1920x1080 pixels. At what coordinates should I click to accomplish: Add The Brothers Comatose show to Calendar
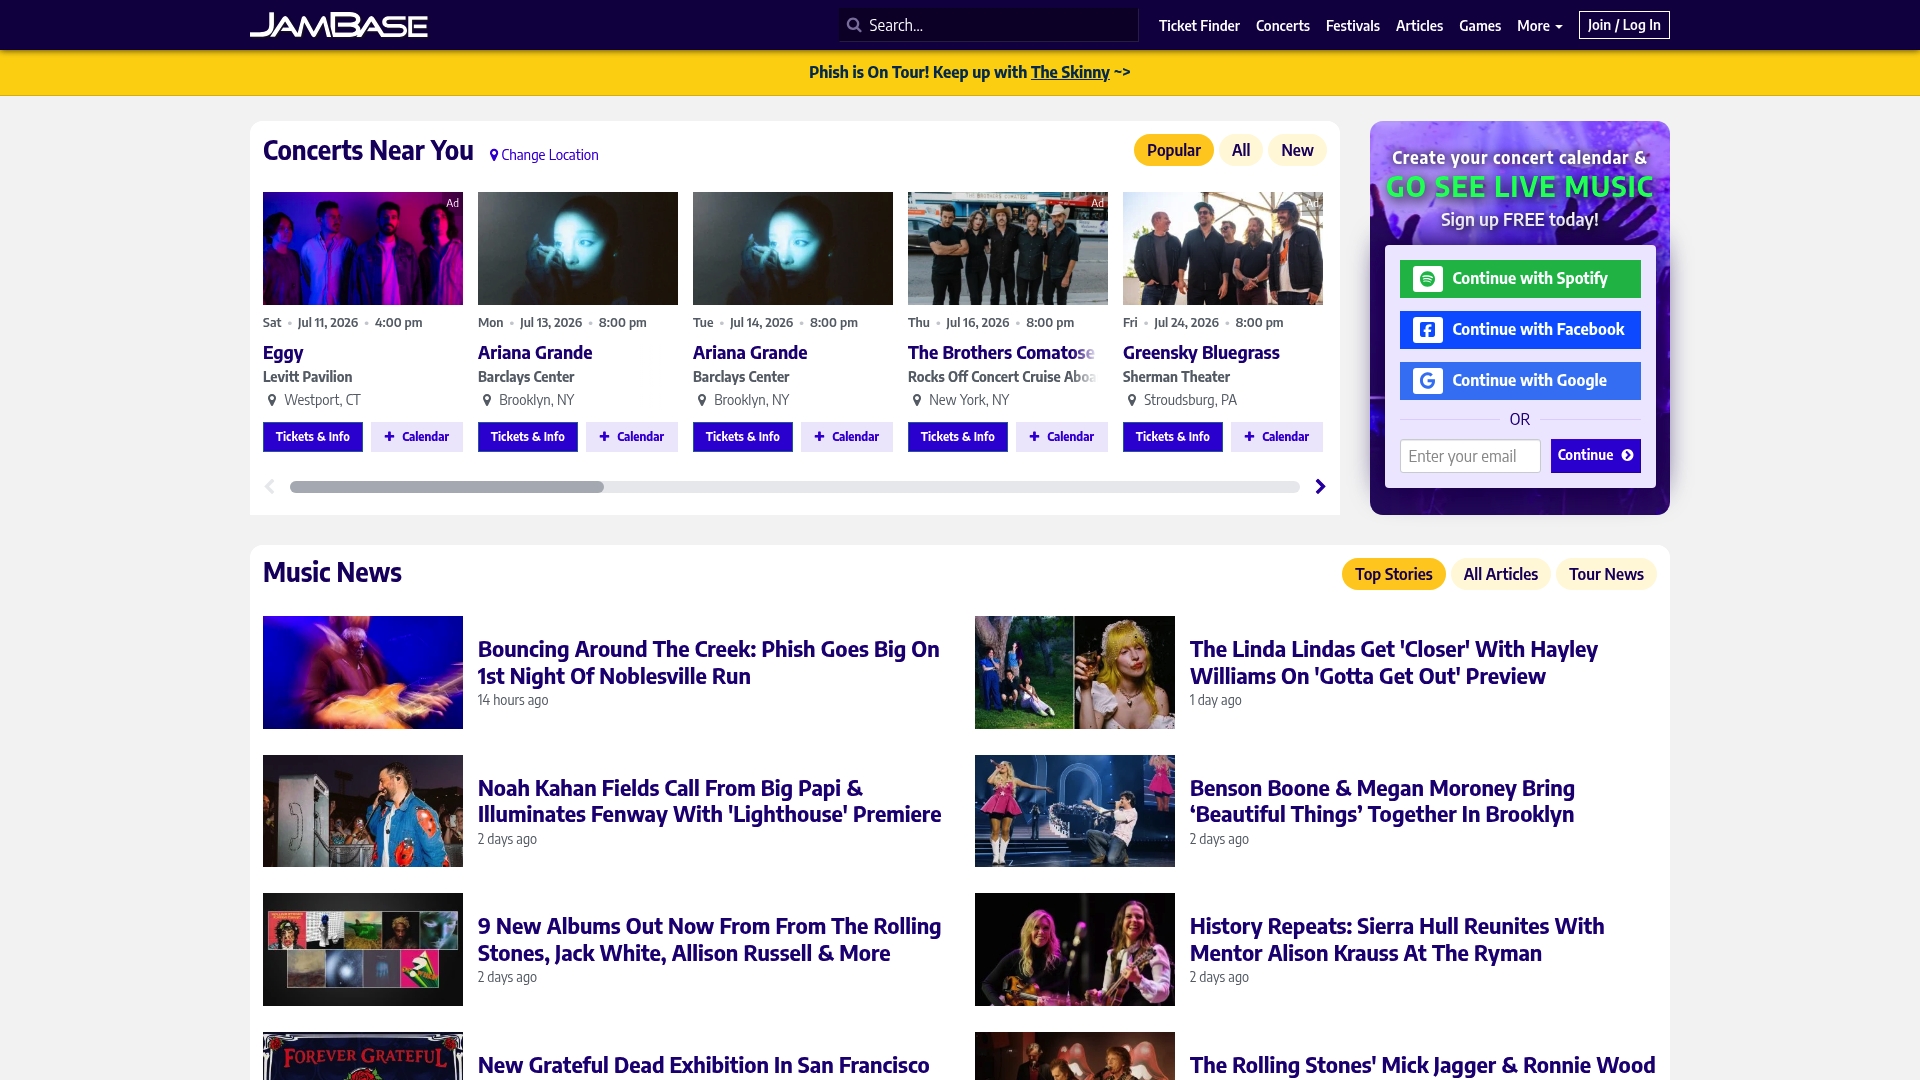[1061, 437]
